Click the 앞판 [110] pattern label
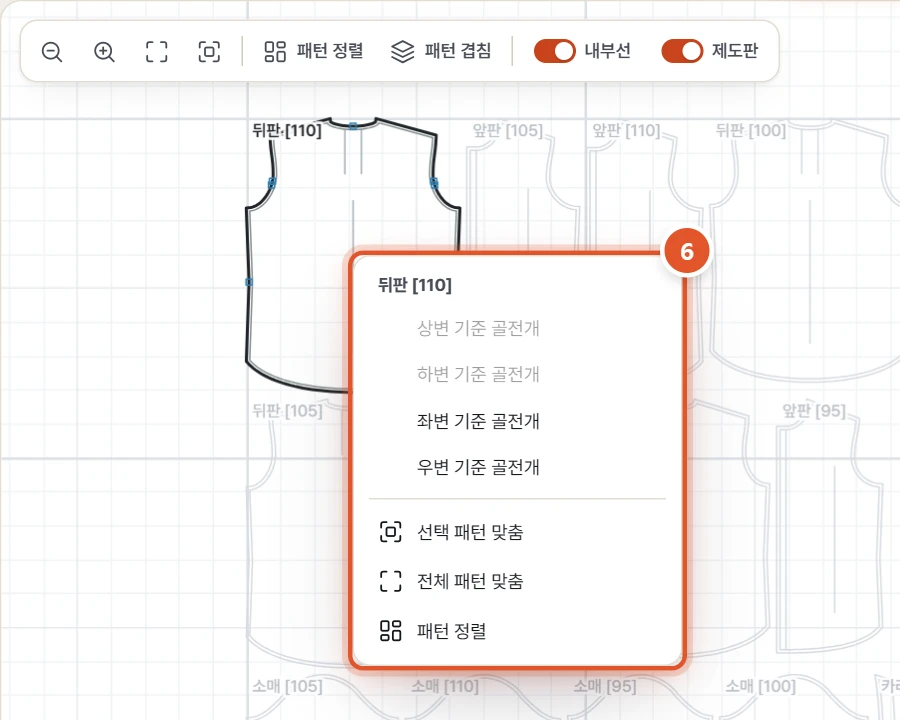The image size is (900, 720). pos(626,130)
